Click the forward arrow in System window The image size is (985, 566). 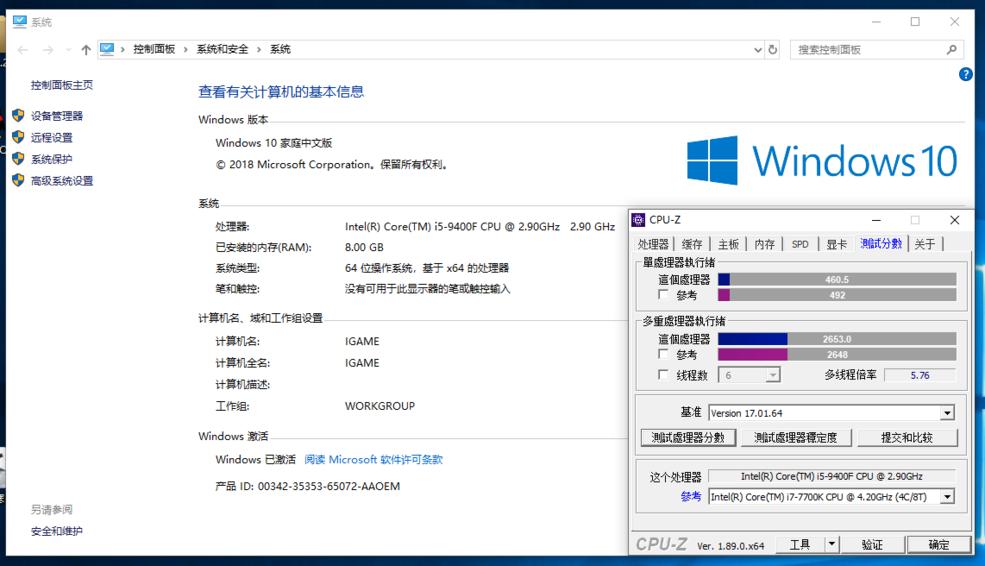click(48, 50)
